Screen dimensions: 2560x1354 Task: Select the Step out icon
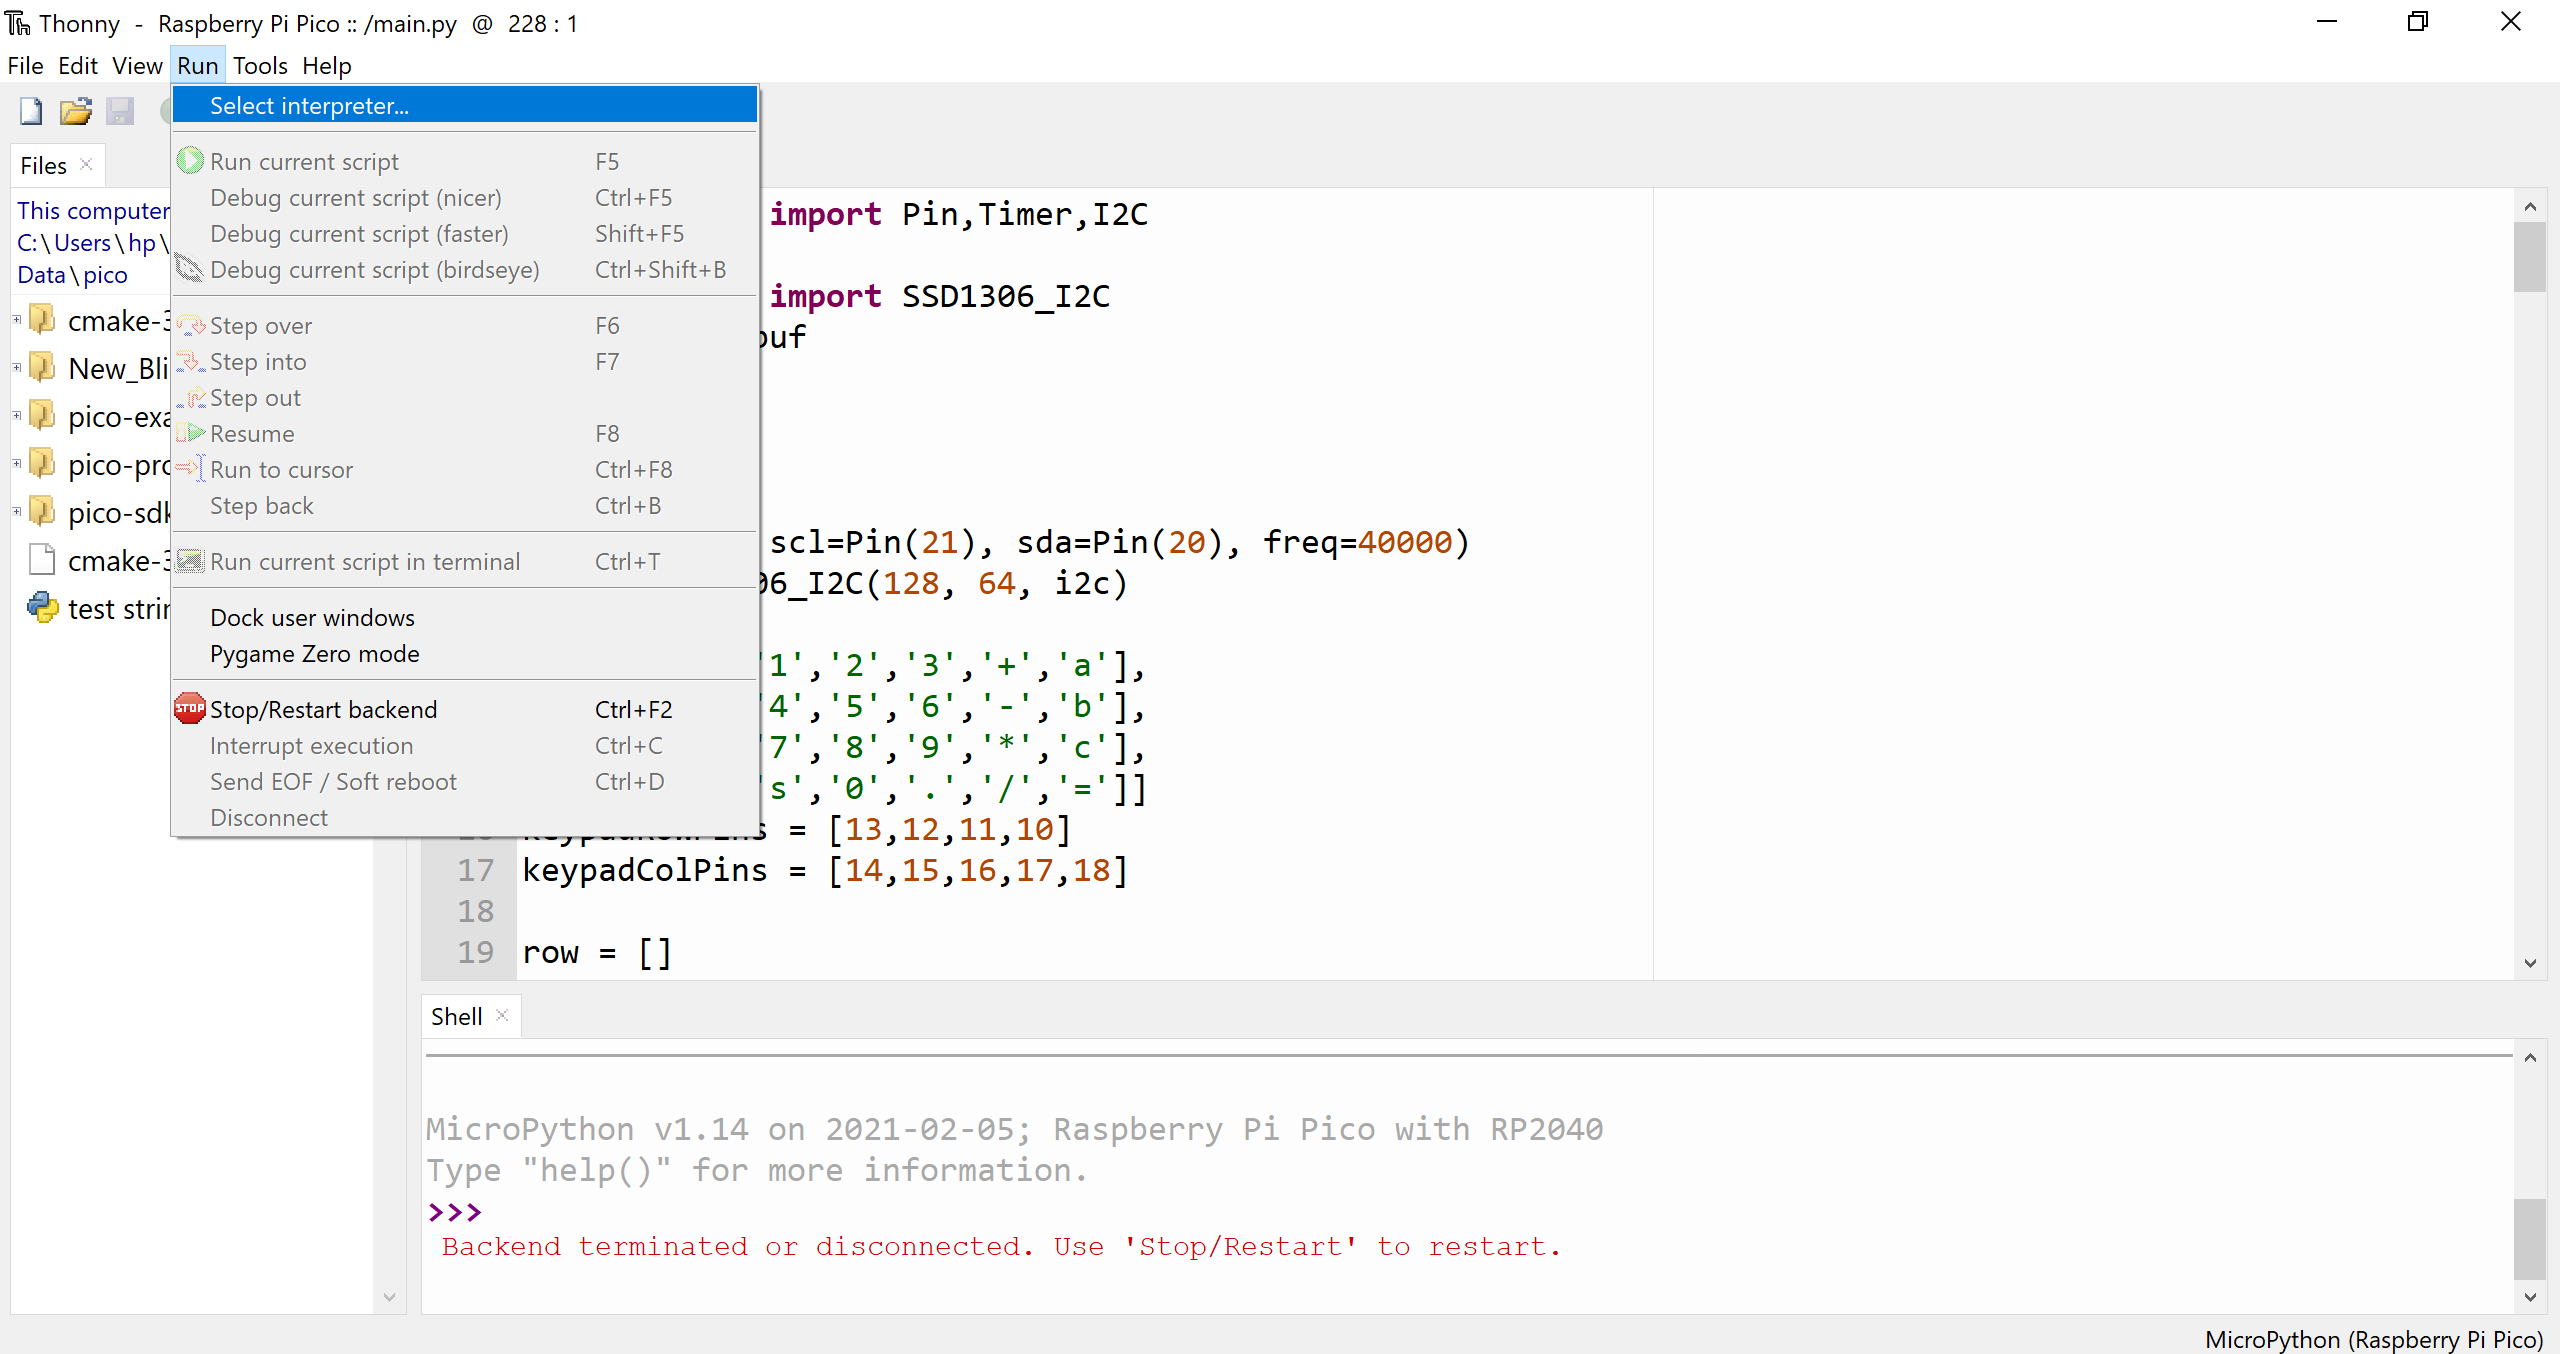pos(190,397)
